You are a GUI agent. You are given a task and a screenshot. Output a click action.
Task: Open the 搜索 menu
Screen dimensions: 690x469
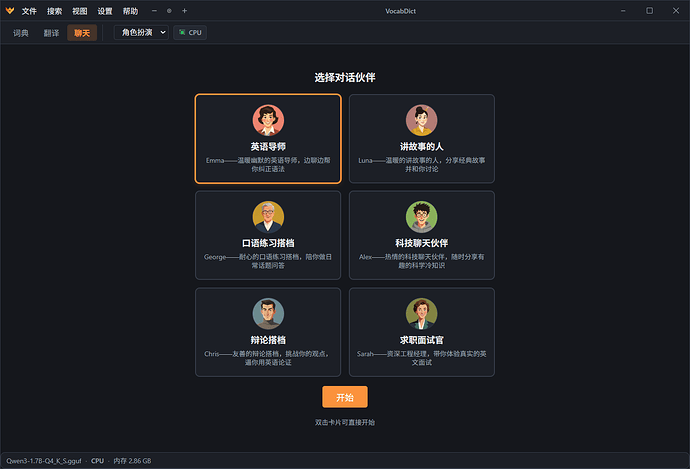[55, 11]
